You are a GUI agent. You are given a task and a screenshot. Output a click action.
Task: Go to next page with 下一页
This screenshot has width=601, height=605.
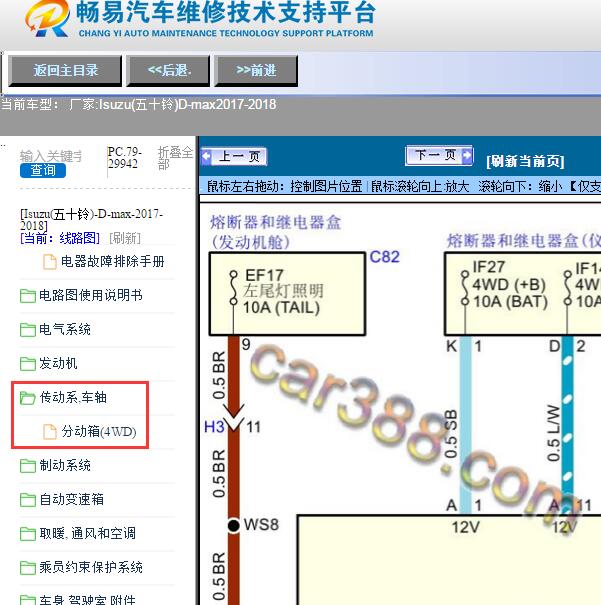tap(439, 155)
